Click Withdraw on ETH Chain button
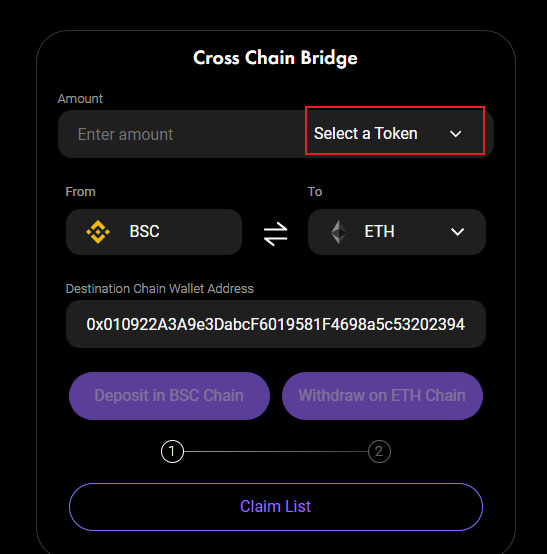Image resolution: width=547 pixels, height=554 pixels. 382,396
